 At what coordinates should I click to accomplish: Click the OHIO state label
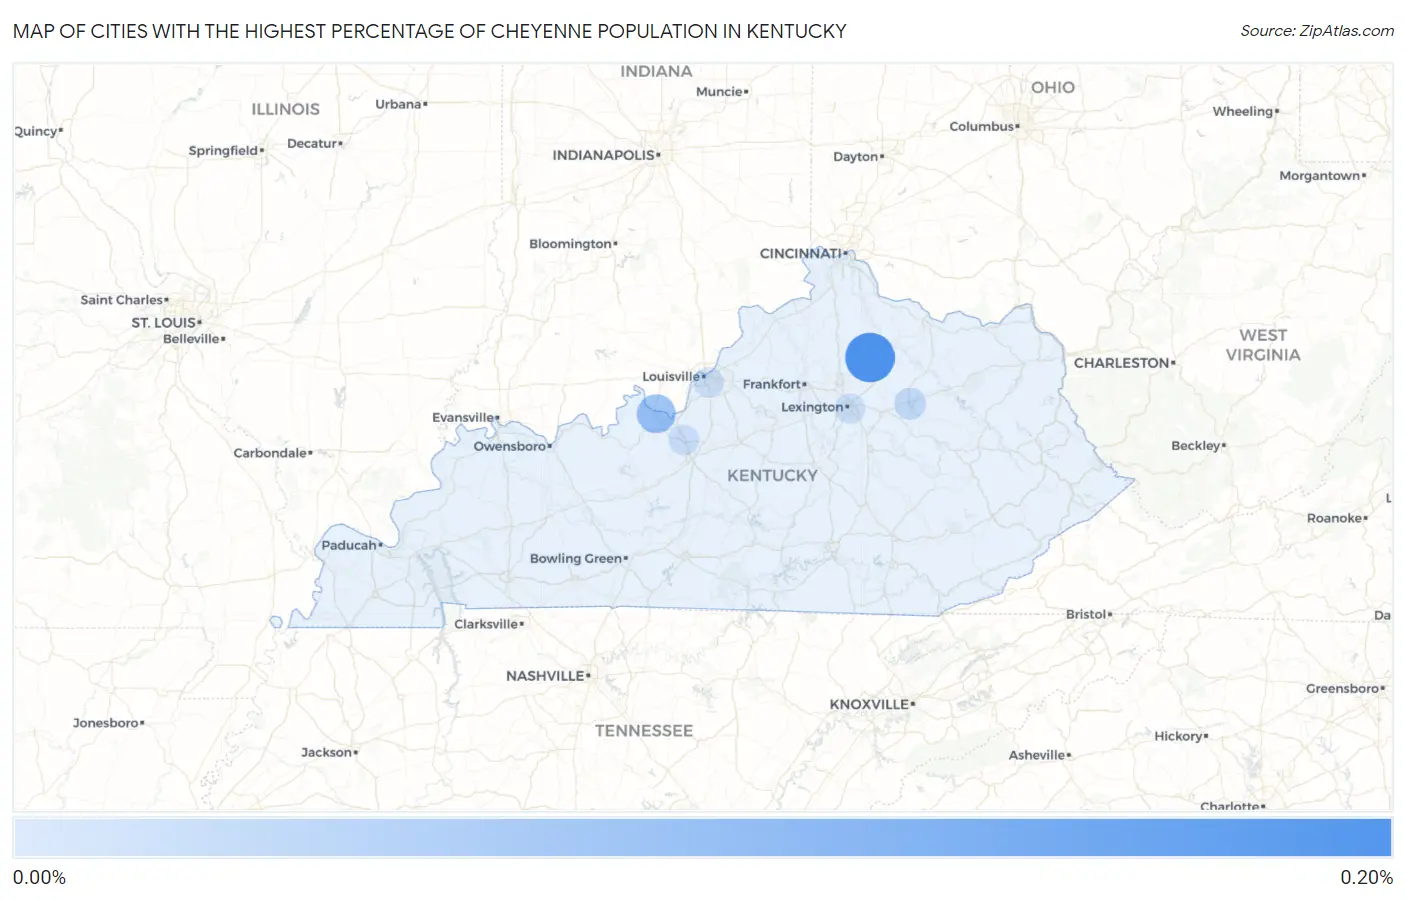point(1053,88)
